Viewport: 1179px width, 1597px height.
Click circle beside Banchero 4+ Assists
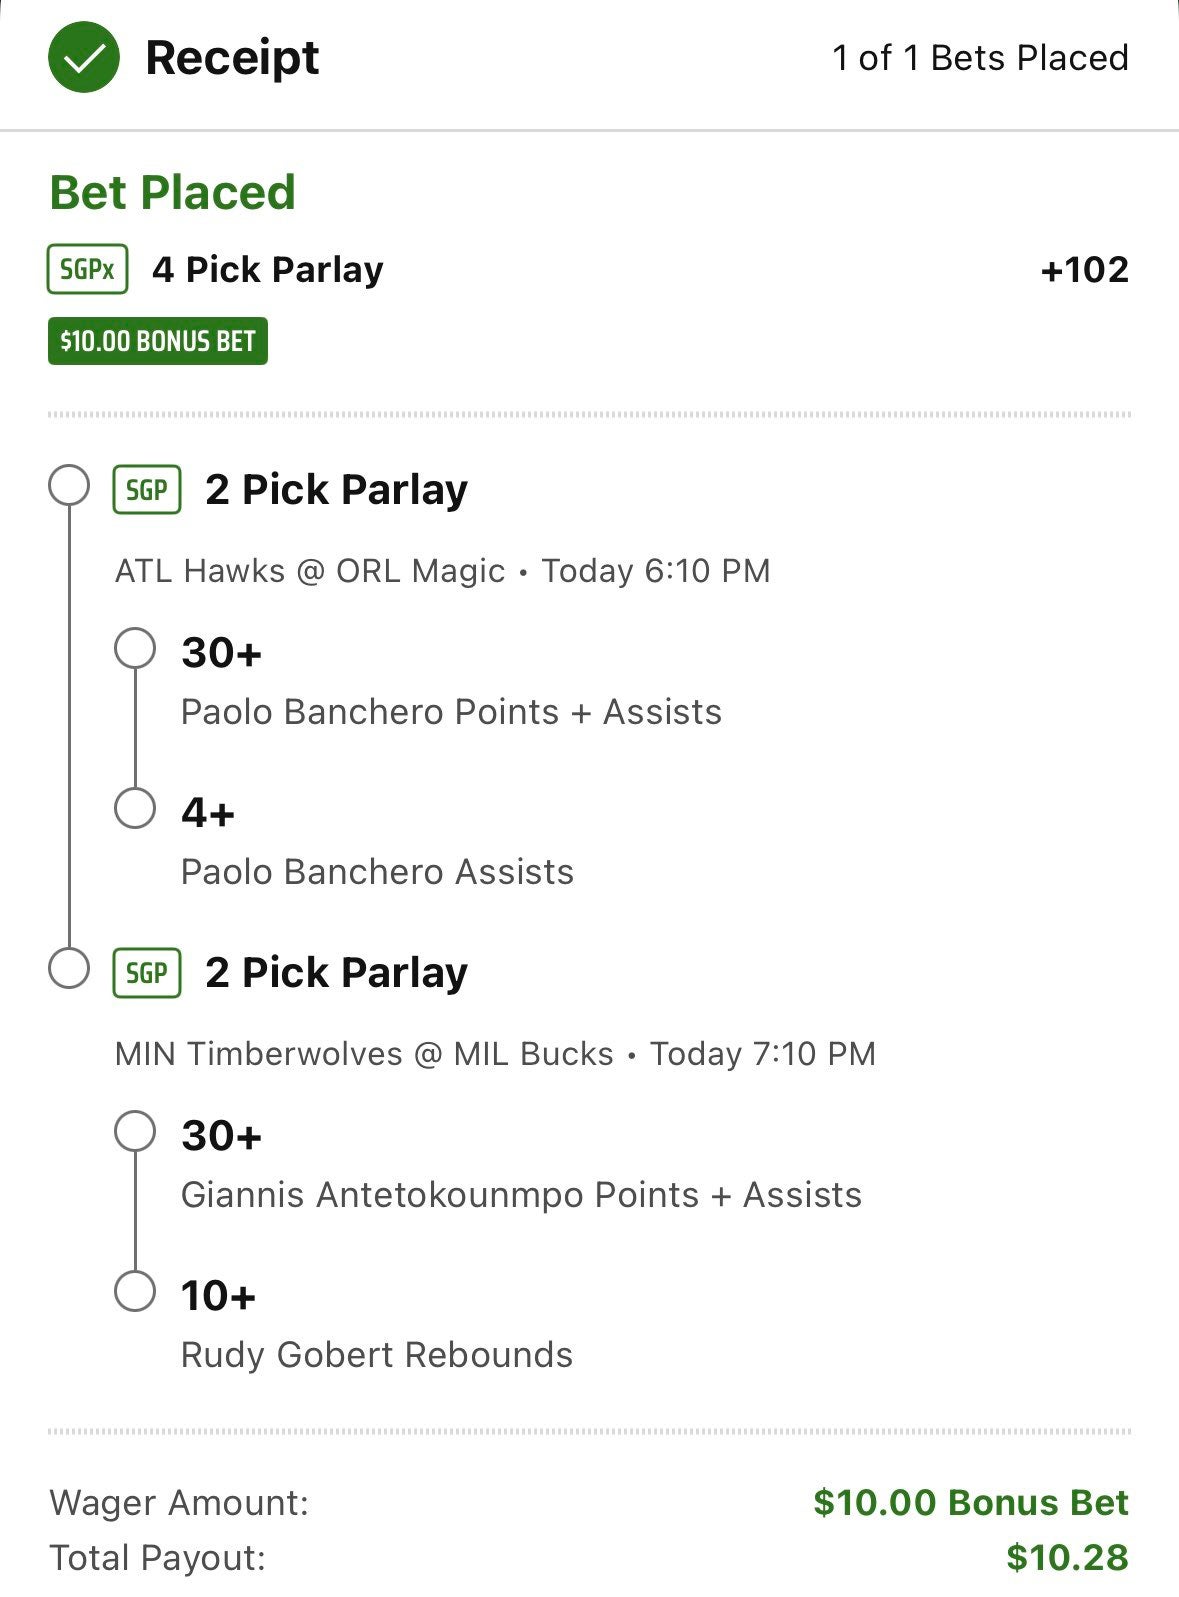[x=135, y=808]
